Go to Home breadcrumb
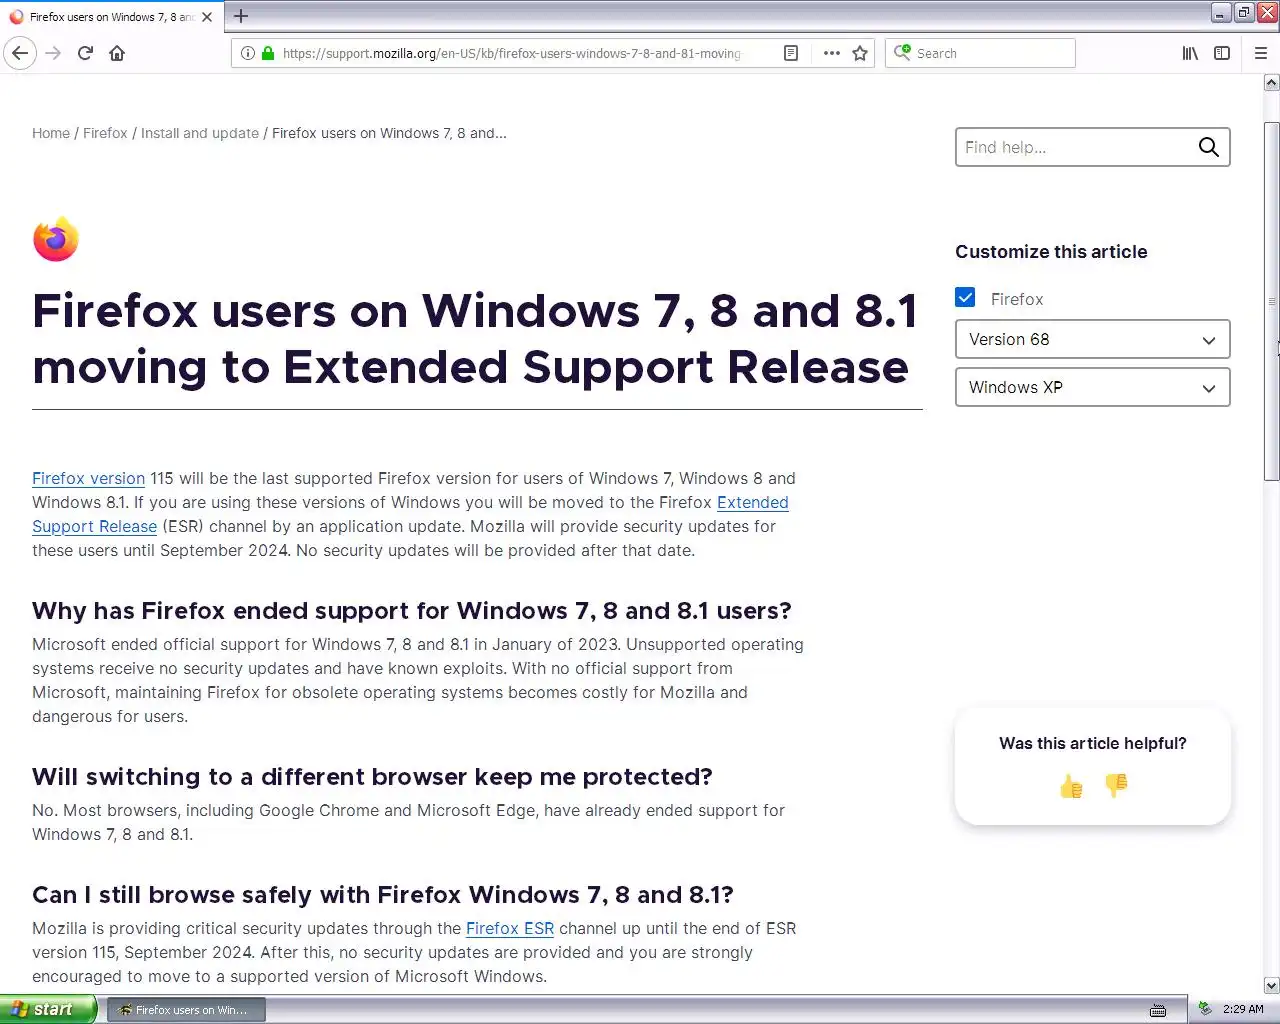 tap(51, 133)
